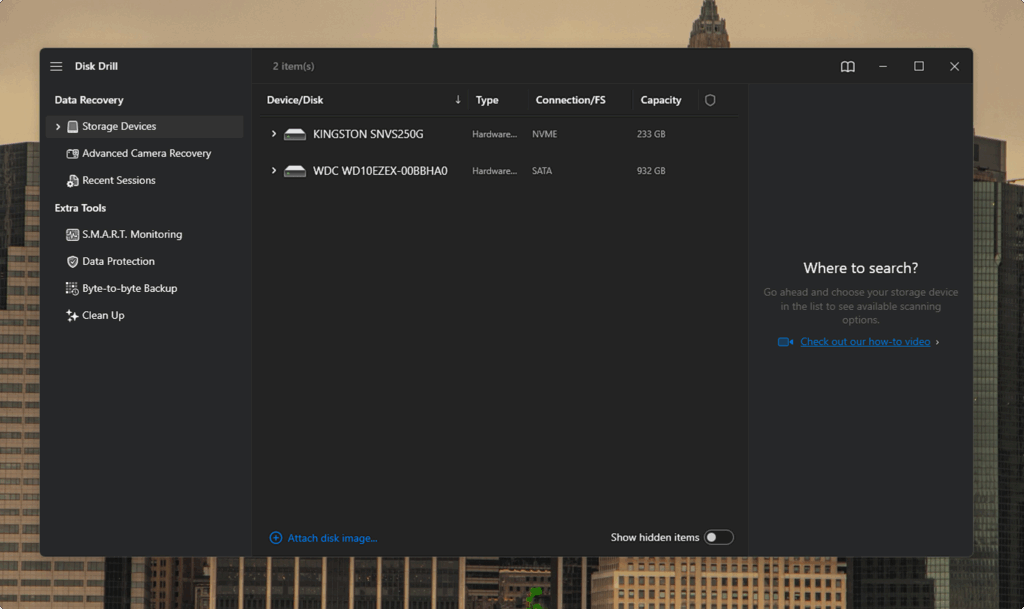
Task: Sort by the Capacity column header
Action: click(661, 100)
